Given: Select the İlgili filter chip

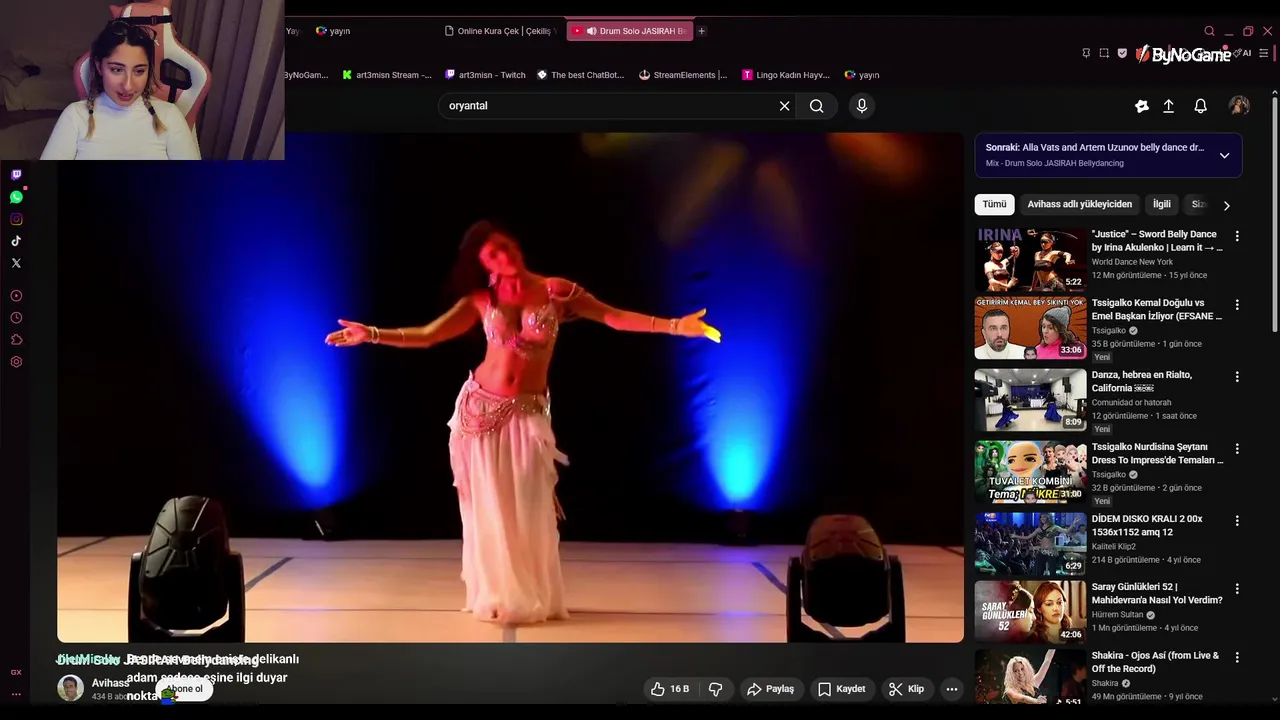Looking at the screenshot, I should [x=1161, y=204].
